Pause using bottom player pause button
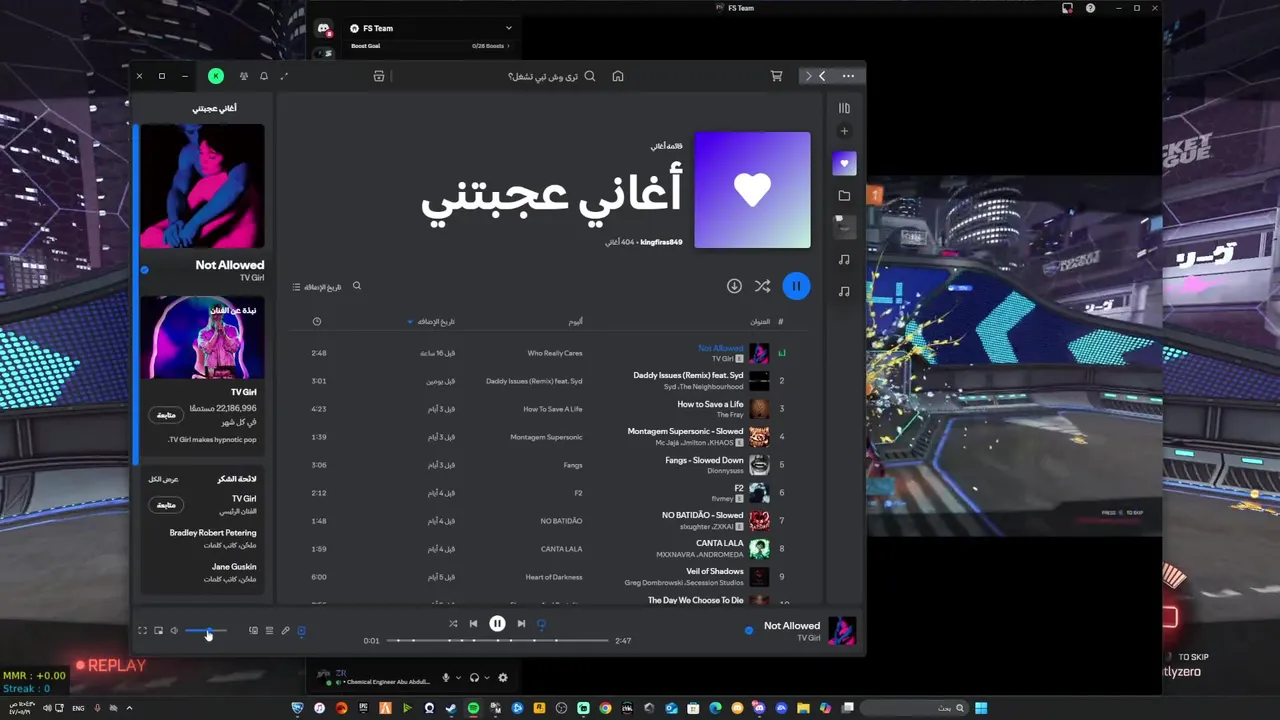1280x720 pixels. pos(497,624)
